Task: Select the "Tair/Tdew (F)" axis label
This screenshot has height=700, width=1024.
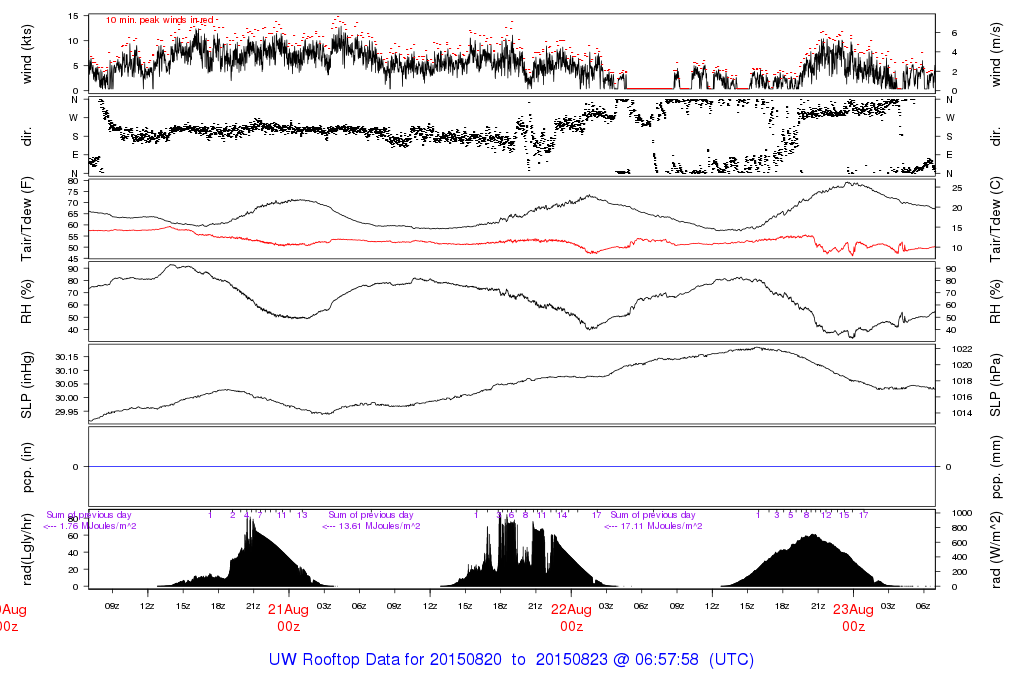Action: 27,219
